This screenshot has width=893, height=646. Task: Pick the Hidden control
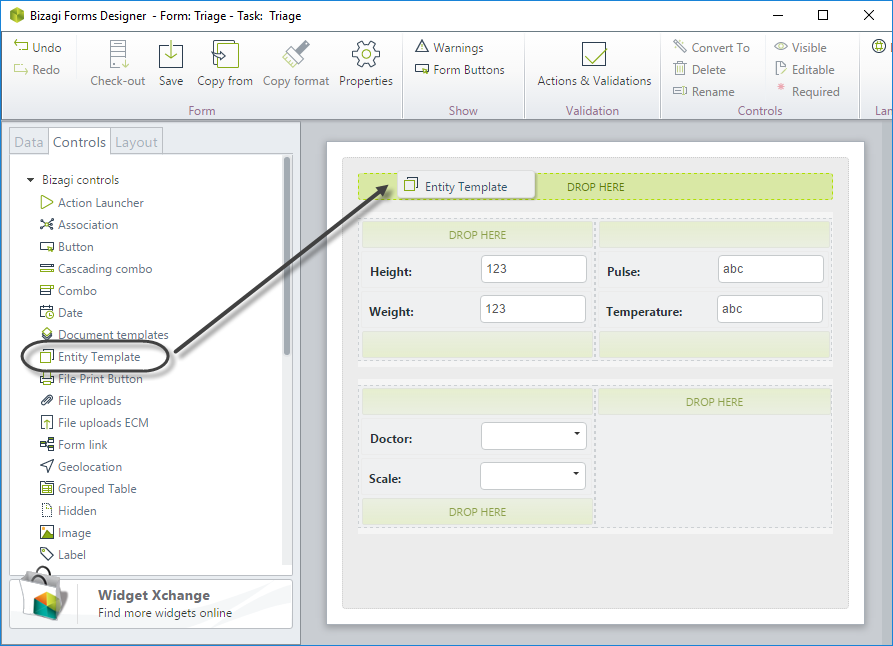[68, 510]
